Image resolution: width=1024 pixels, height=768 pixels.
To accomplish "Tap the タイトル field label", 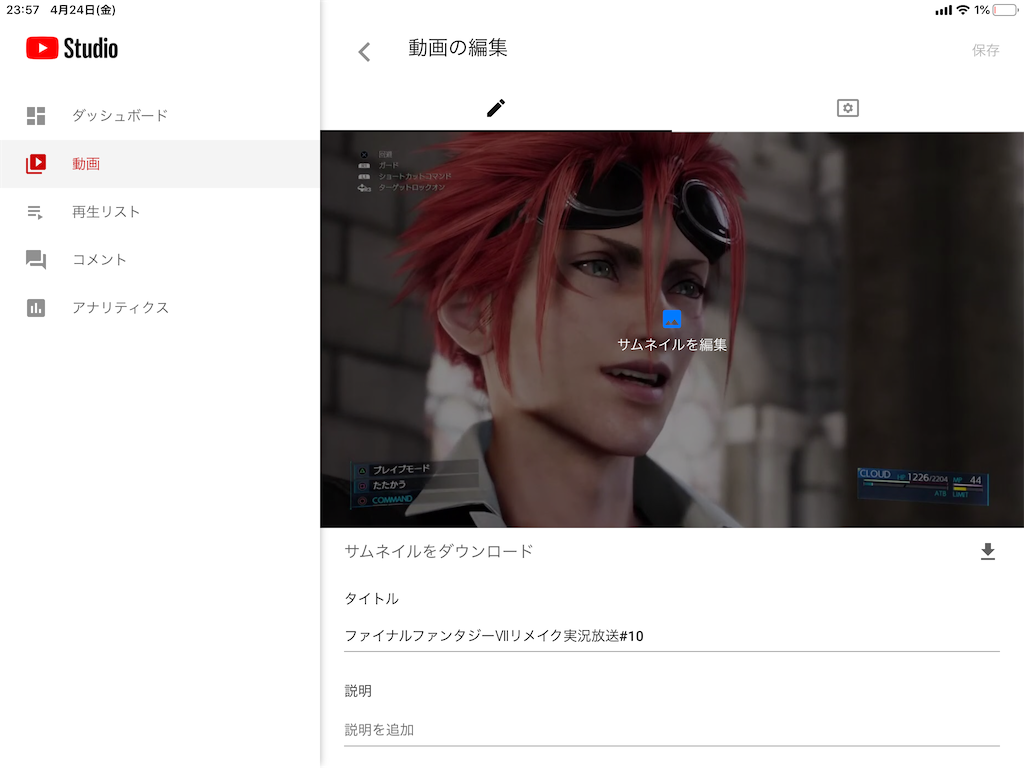I will [x=372, y=599].
